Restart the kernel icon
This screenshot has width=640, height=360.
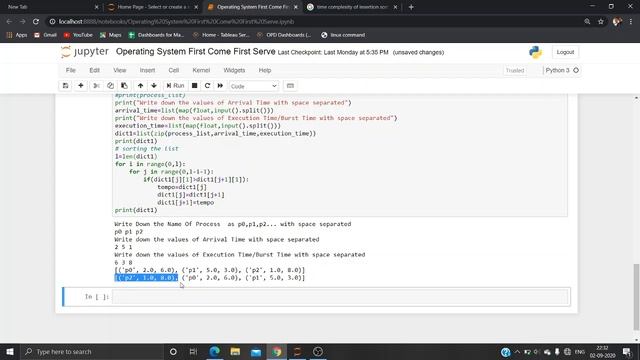(207, 86)
